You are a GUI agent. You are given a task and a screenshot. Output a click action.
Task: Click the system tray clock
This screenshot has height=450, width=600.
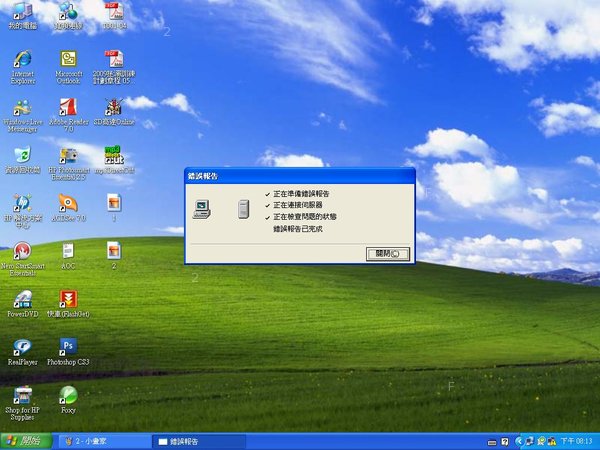pyautogui.click(x=577, y=442)
